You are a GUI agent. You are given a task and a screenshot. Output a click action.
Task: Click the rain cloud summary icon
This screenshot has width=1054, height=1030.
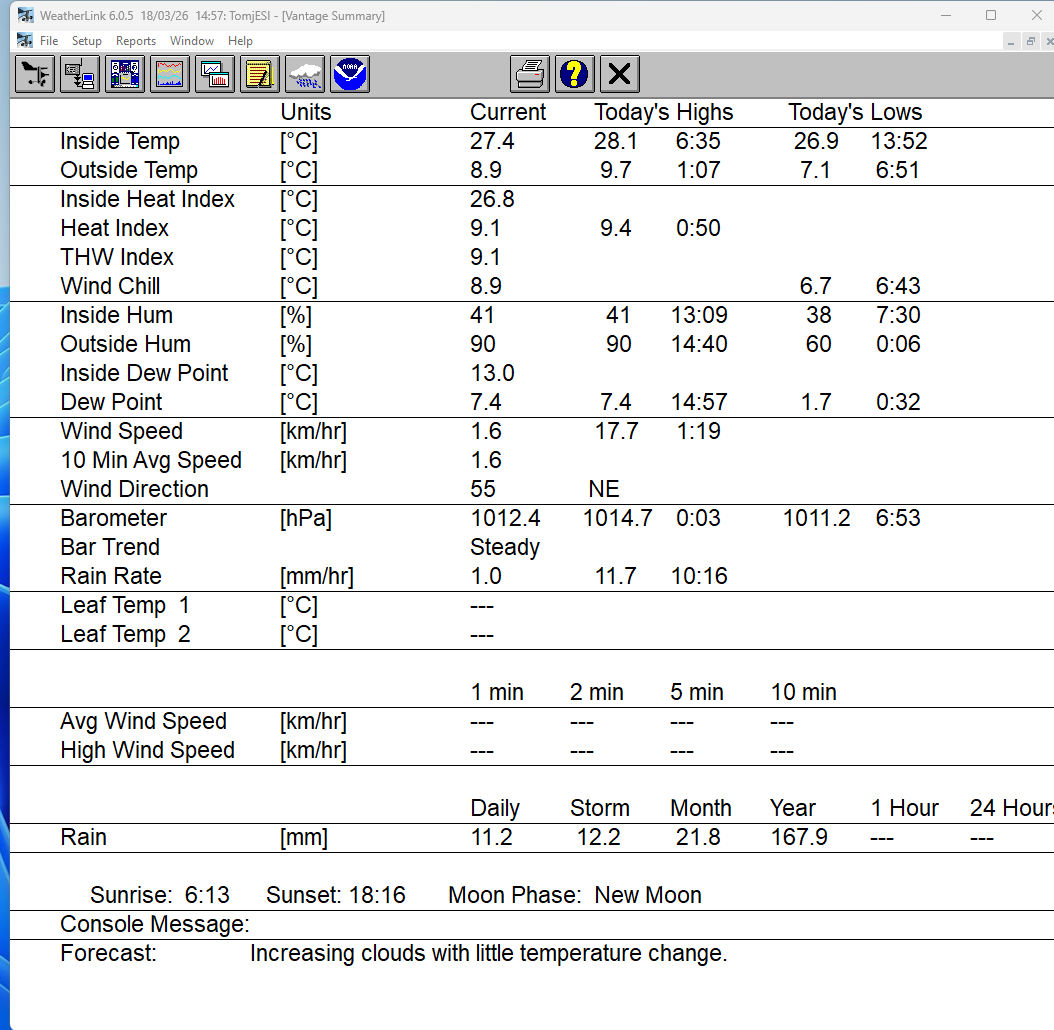pyautogui.click(x=305, y=74)
